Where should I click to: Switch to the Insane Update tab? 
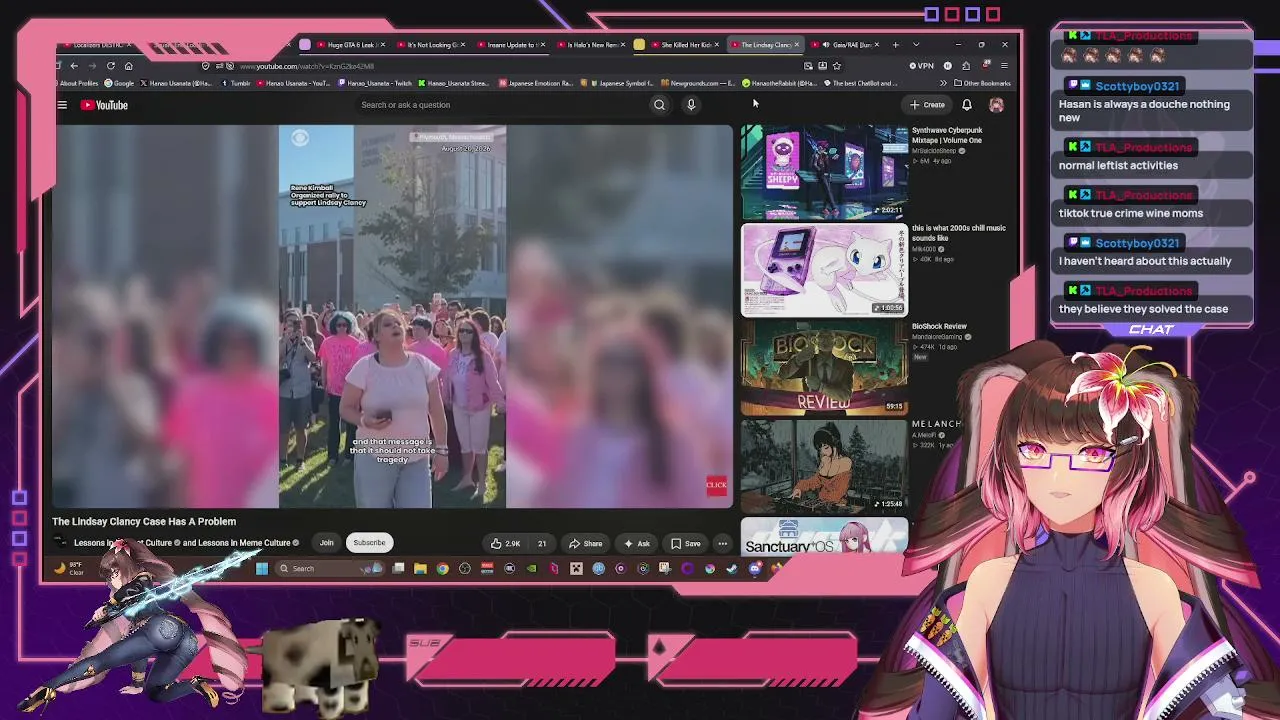coord(510,45)
